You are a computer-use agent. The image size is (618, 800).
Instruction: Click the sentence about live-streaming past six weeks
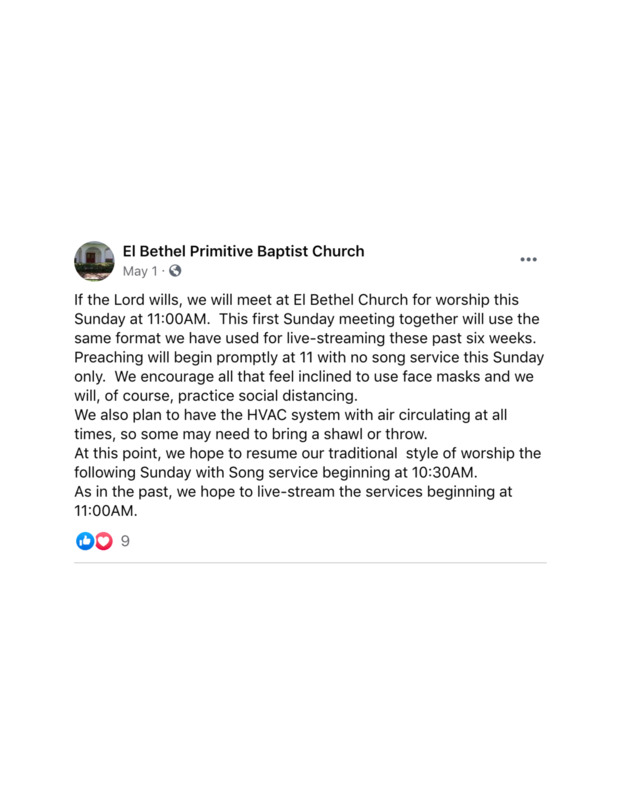click(x=305, y=338)
